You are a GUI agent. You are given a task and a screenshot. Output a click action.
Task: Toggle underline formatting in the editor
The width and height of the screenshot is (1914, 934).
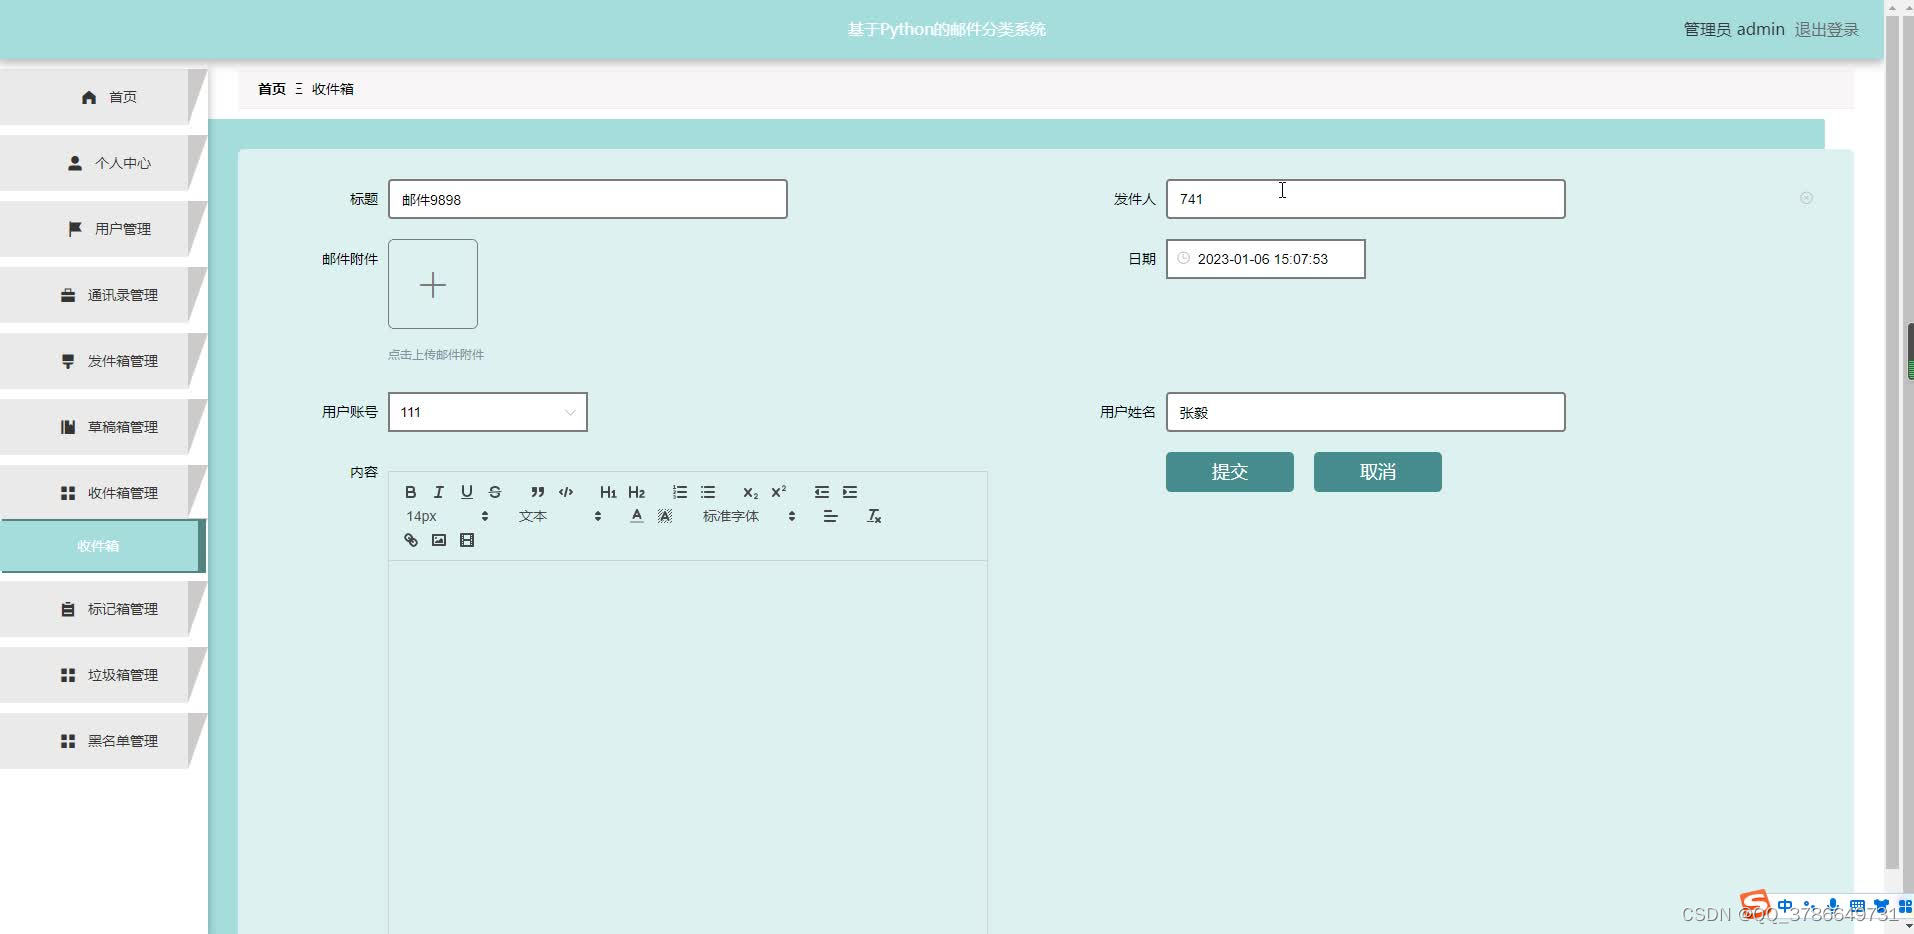click(466, 492)
